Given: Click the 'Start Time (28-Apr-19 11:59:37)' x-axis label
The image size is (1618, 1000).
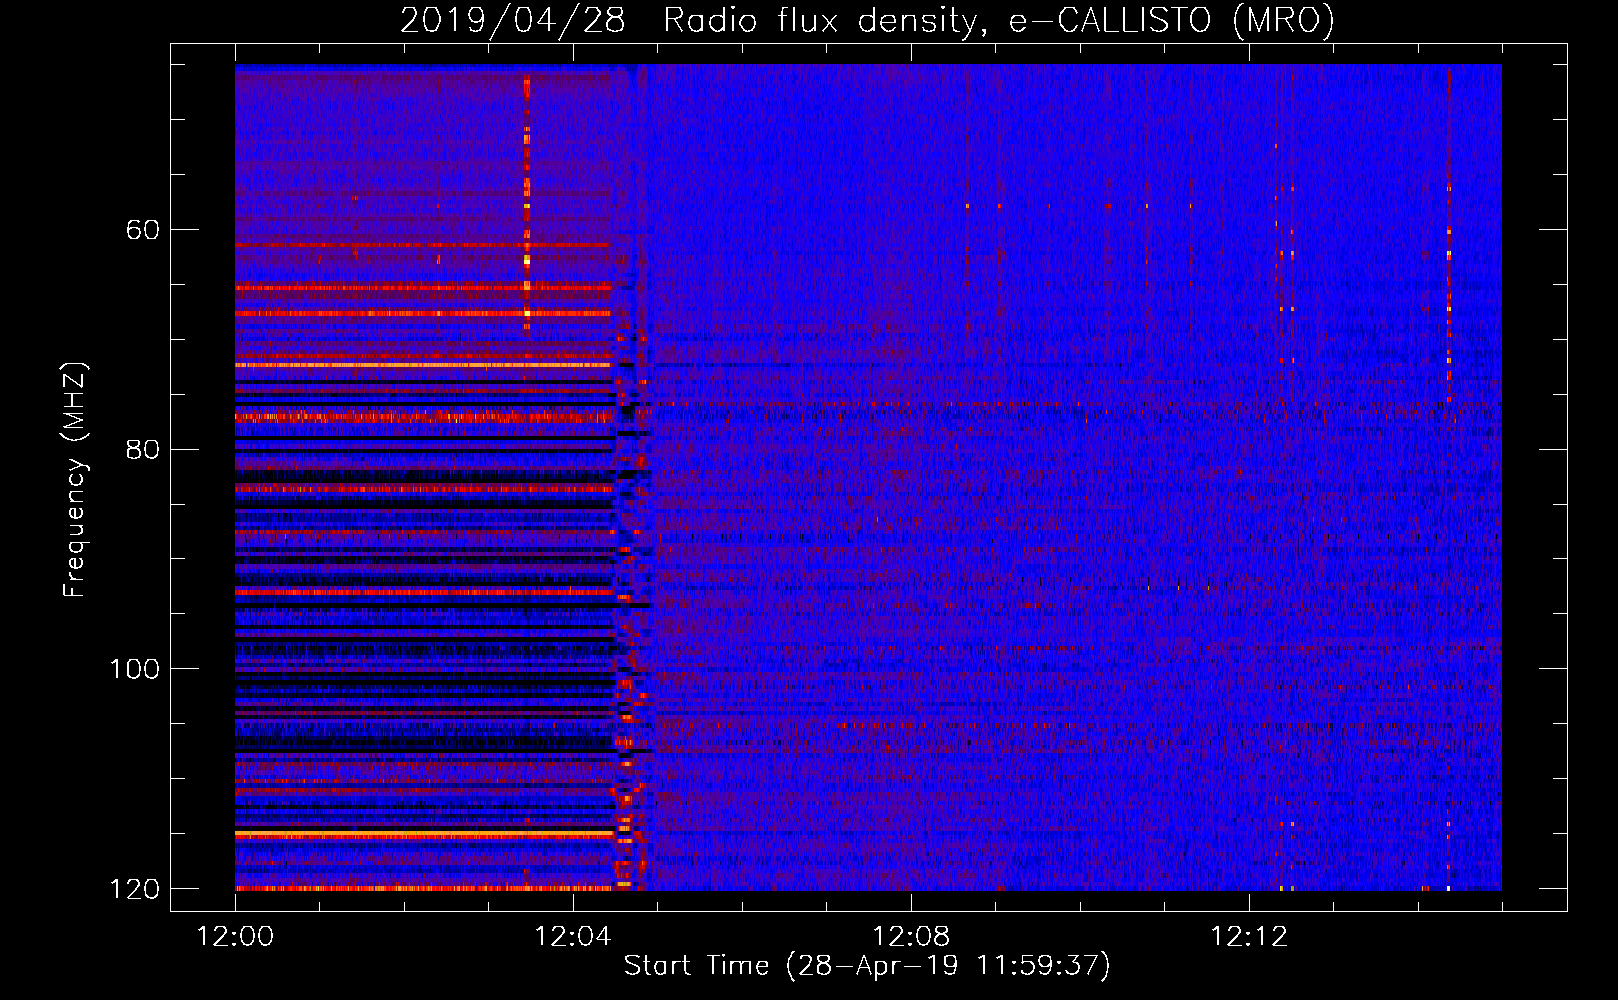Looking at the screenshot, I should tap(867, 966).
